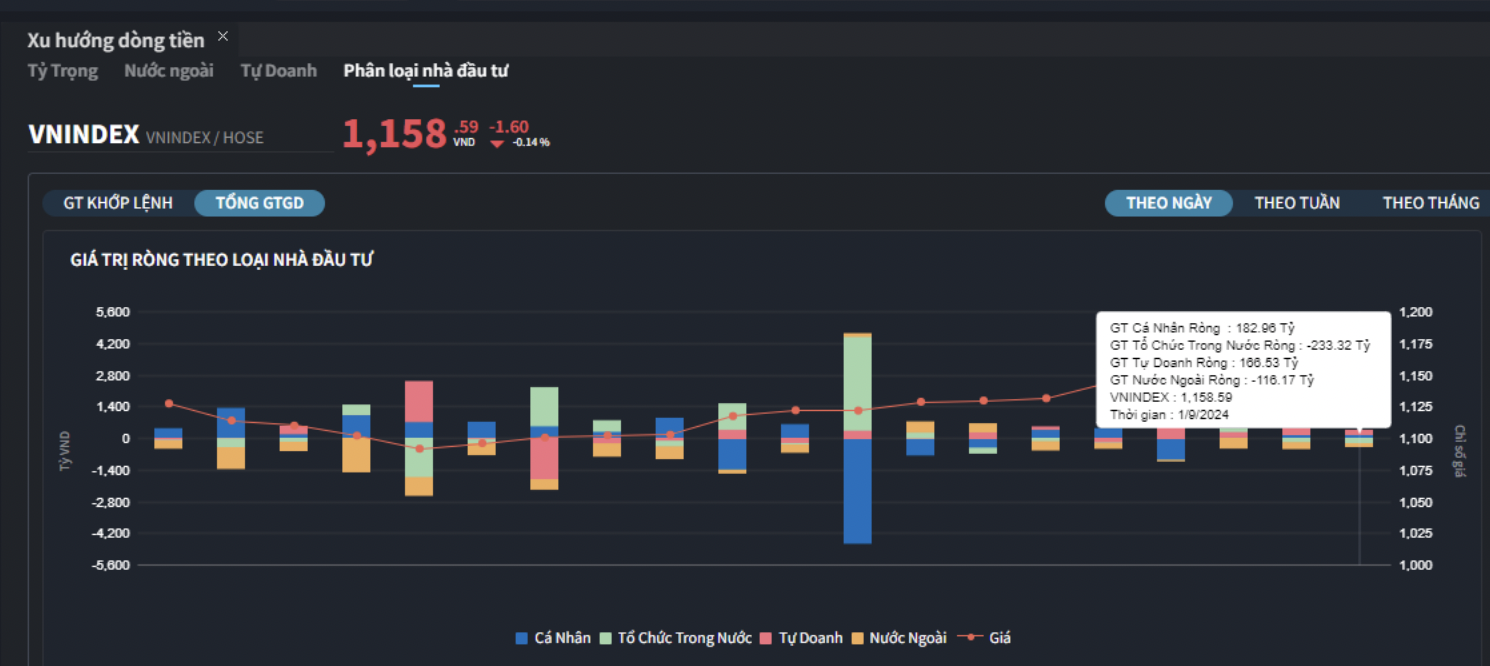Toggle the blue Cá Nhân legend marker
This screenshot has width=1490, height=666.
click(521, 638)
